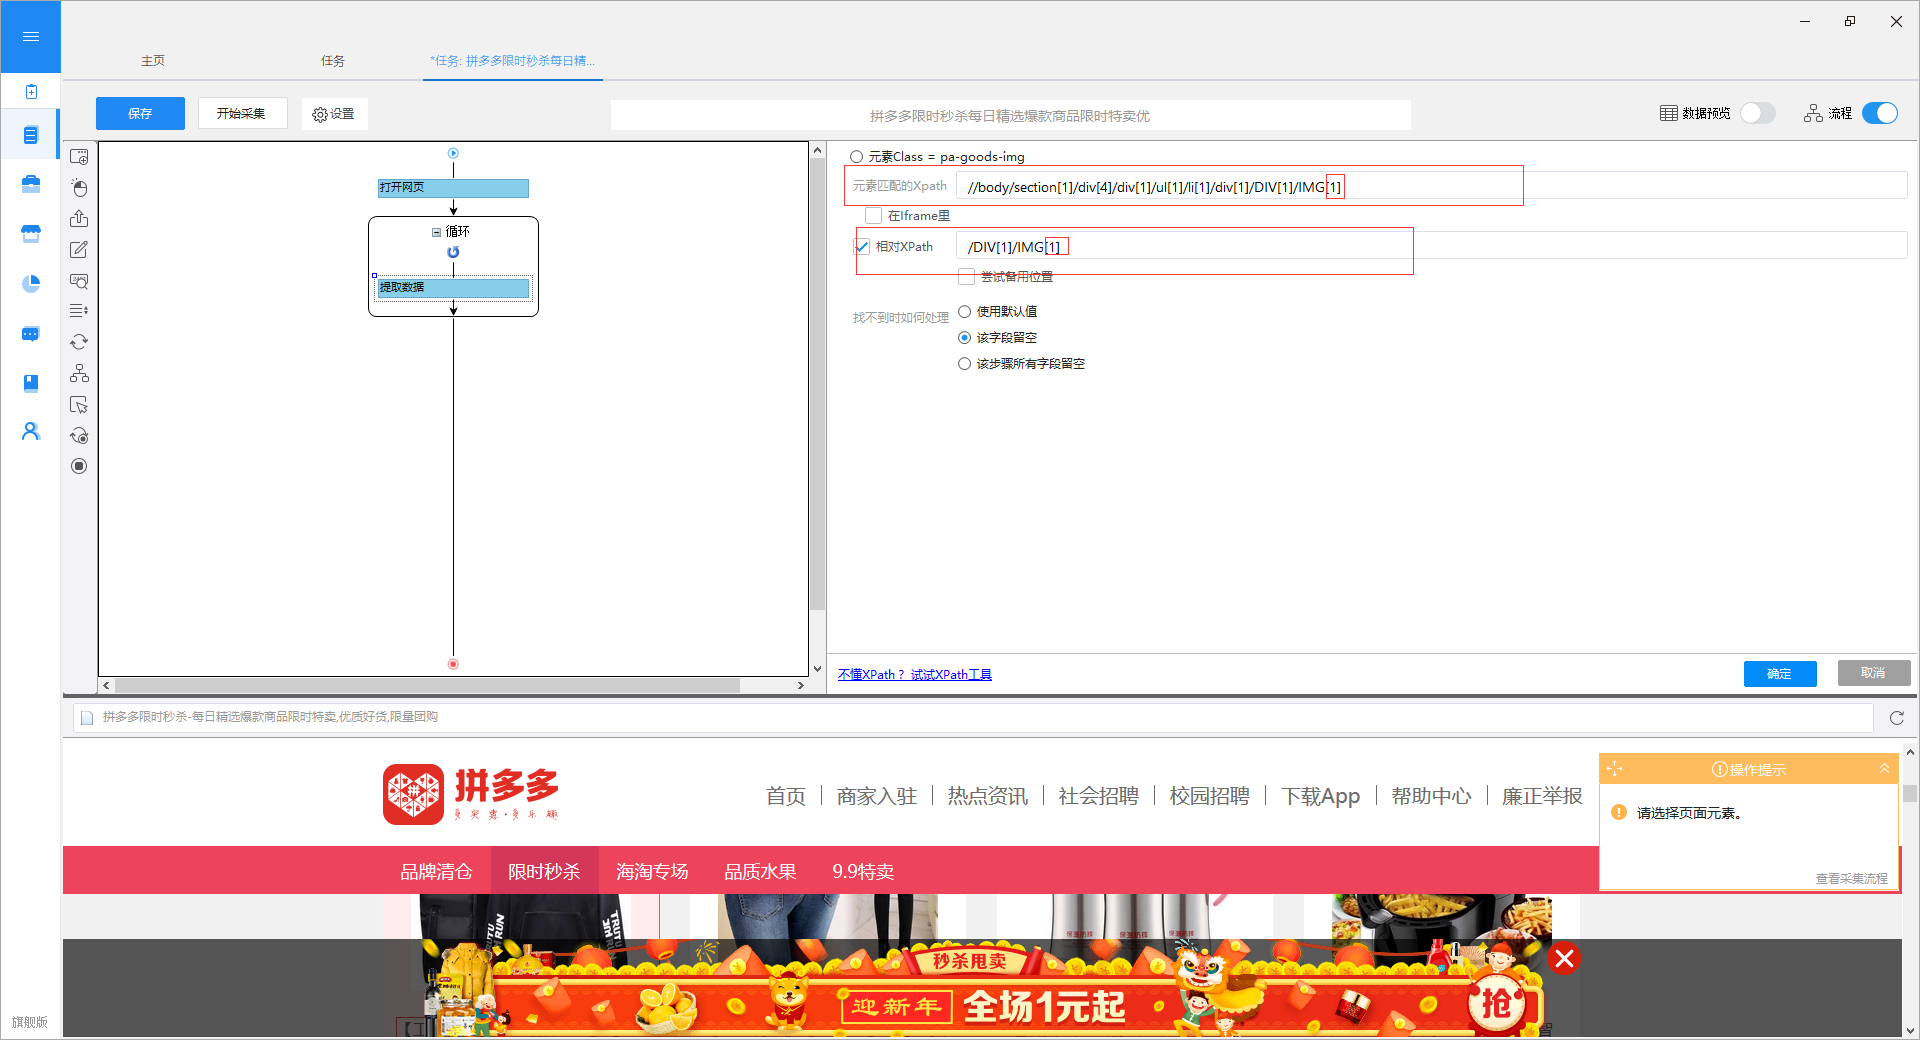
Task: Open the 限时秒杀 page tab
Action: [x=544, y=871]
